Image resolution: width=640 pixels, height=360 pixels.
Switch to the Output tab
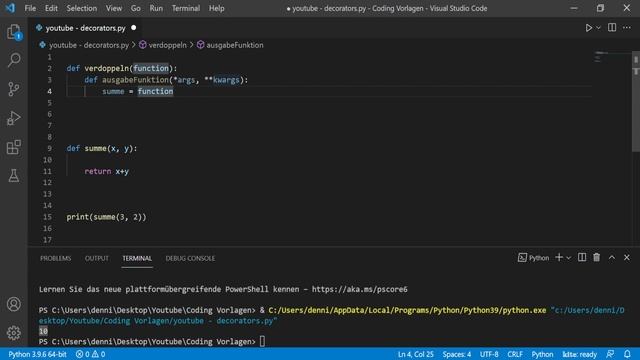pos(97,258)
